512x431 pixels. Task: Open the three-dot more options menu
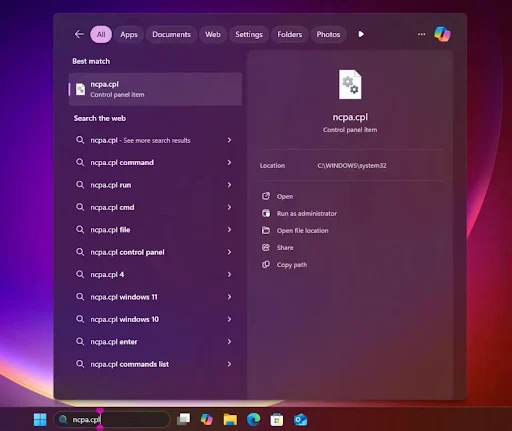point(421,34)
